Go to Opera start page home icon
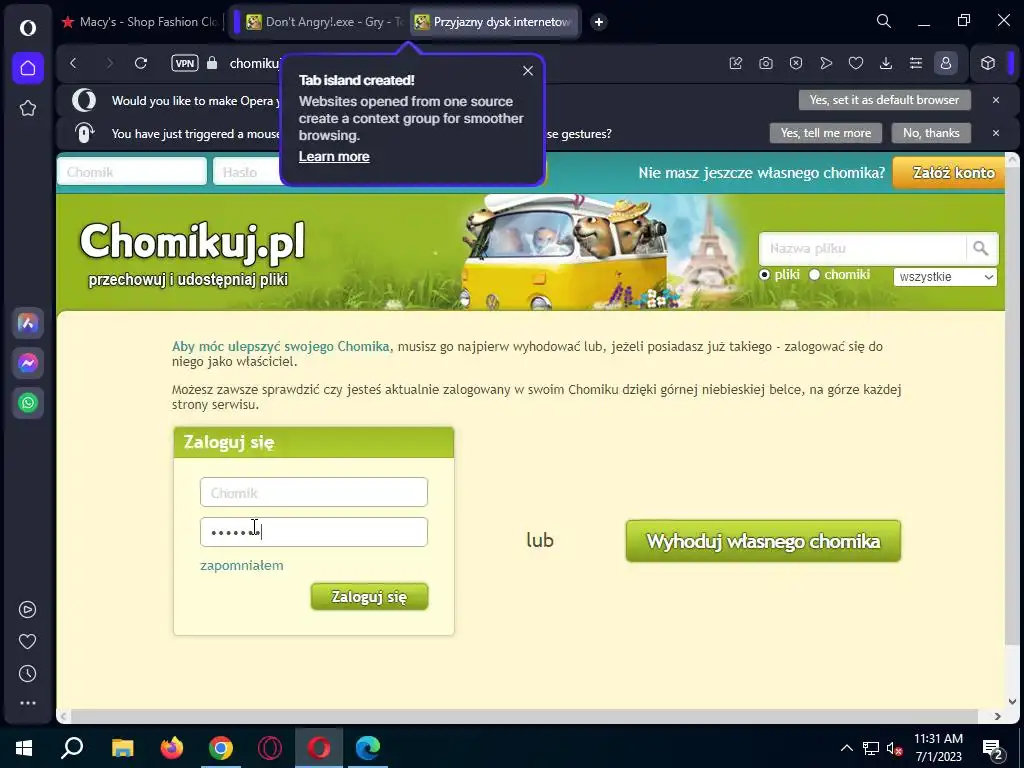The height and width of the screenshot is (768, 1024). [27, 68]
